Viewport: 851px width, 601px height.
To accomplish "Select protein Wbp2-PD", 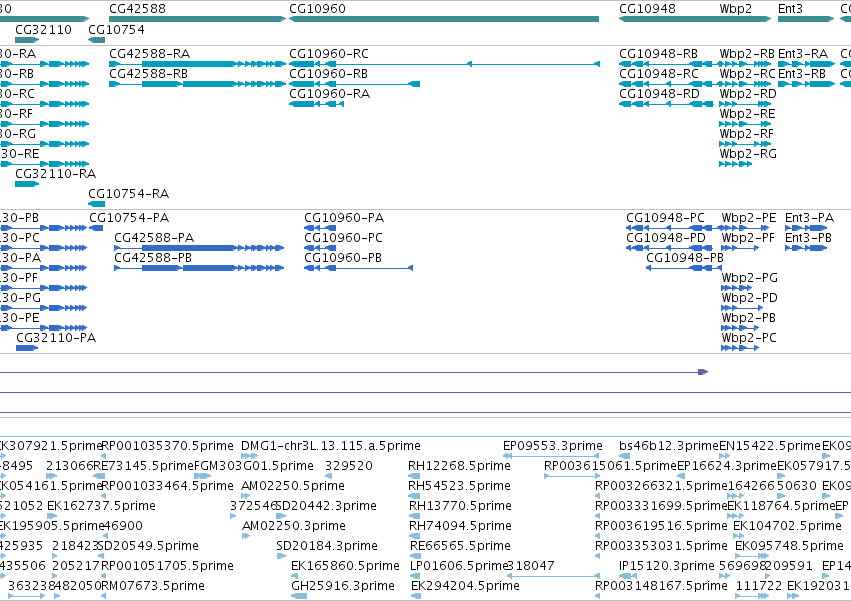I will (x=750, y=298).
